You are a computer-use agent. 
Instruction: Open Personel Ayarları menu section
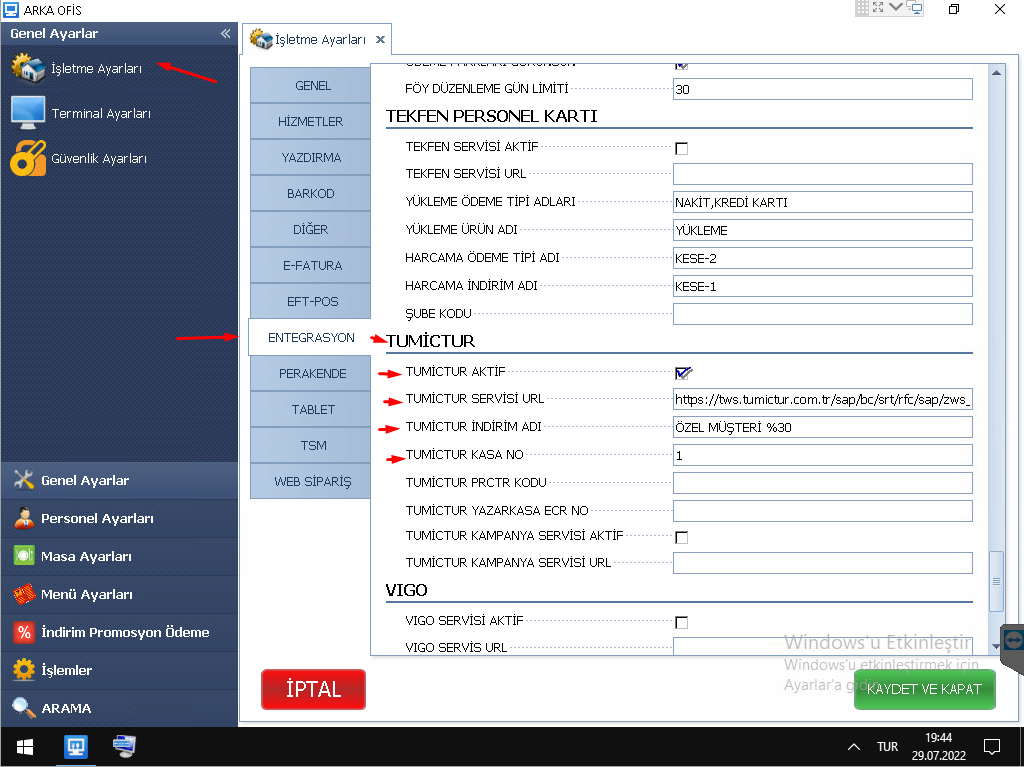120,518
